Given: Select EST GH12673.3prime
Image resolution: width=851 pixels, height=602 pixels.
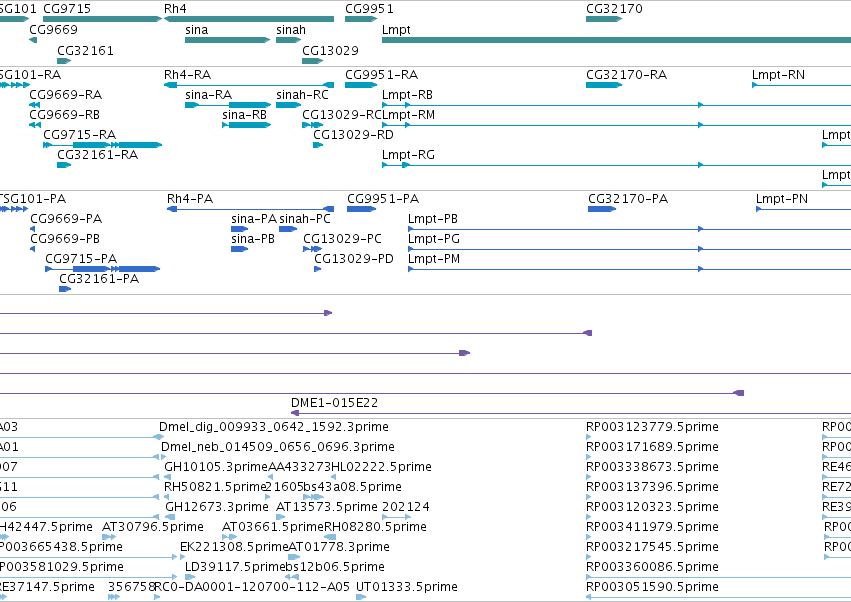Looking at the screenshot, I should click(x=217, y=506).
